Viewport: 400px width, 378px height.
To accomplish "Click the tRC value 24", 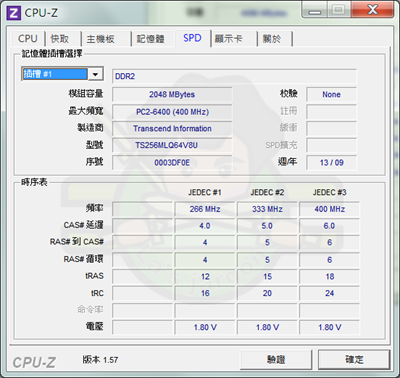I will click(x=329, y=293).
